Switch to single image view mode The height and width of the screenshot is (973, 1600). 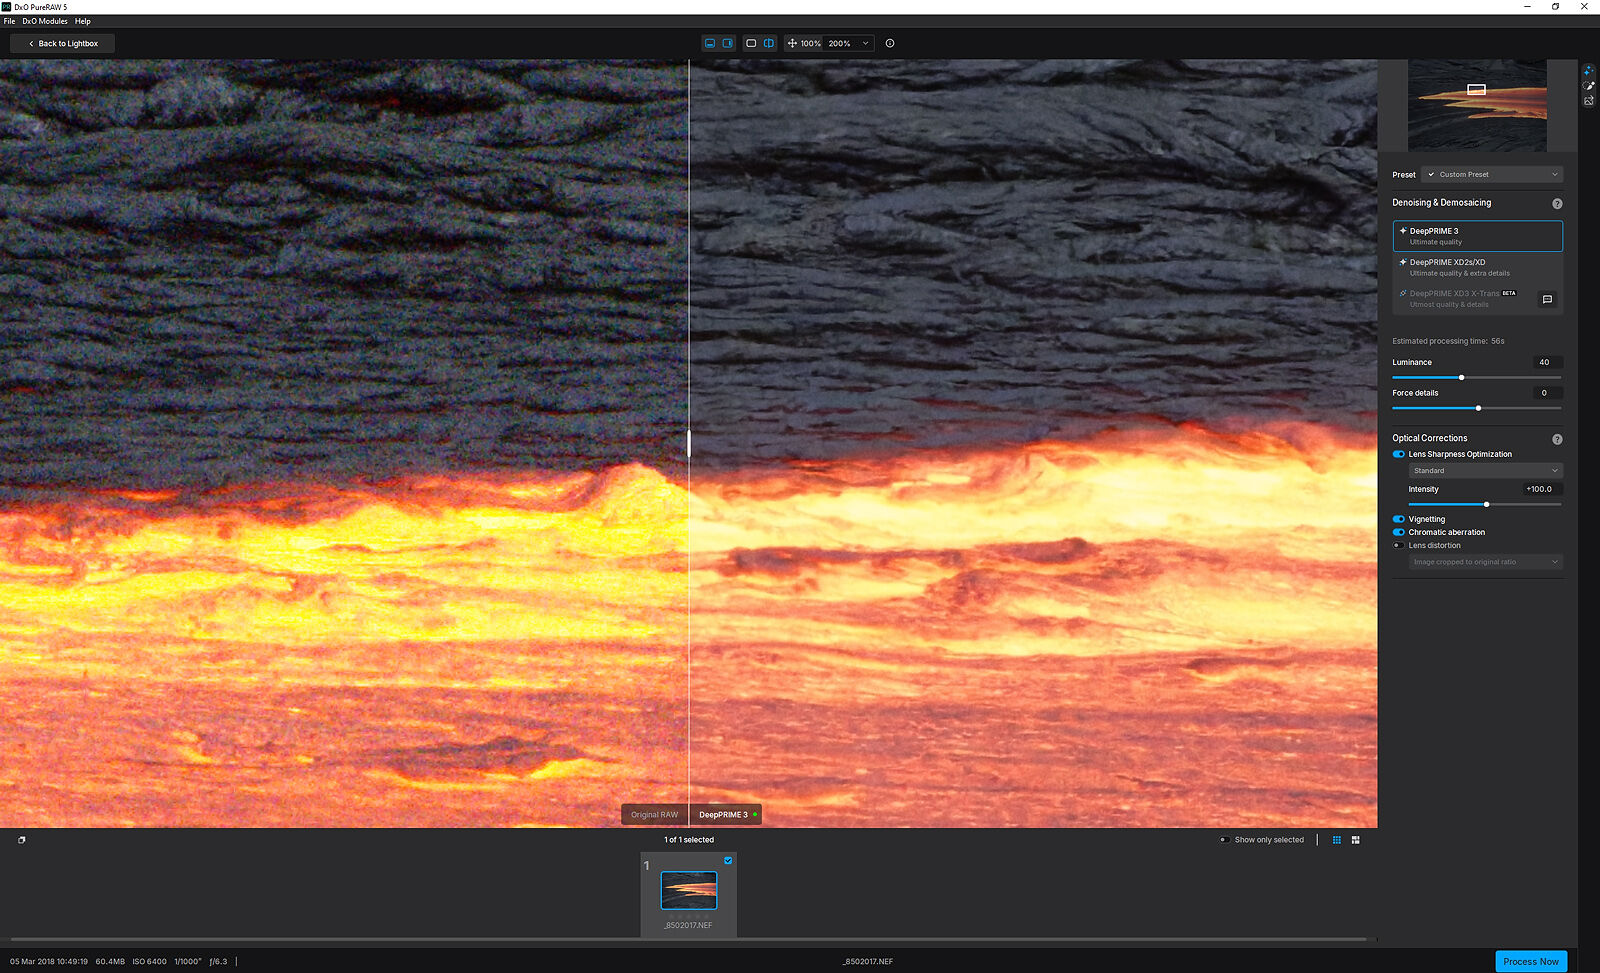pyautogui.click(x=751, y=43)
